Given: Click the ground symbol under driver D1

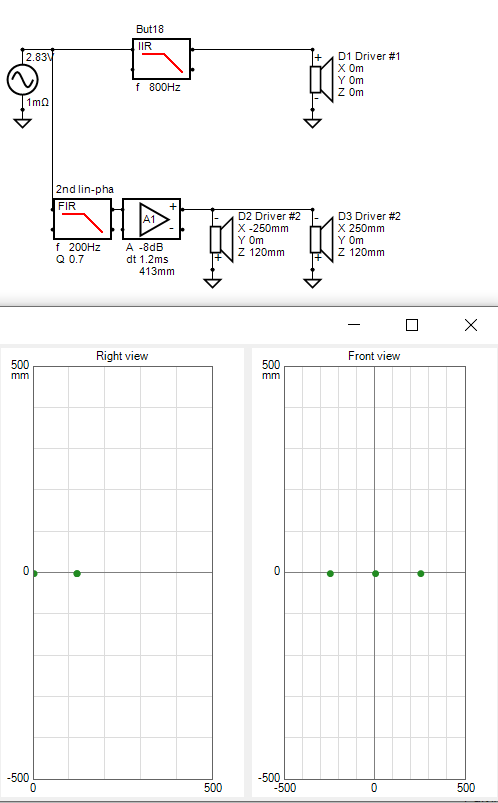Looking at the screenshot, I should click(312, 123).
